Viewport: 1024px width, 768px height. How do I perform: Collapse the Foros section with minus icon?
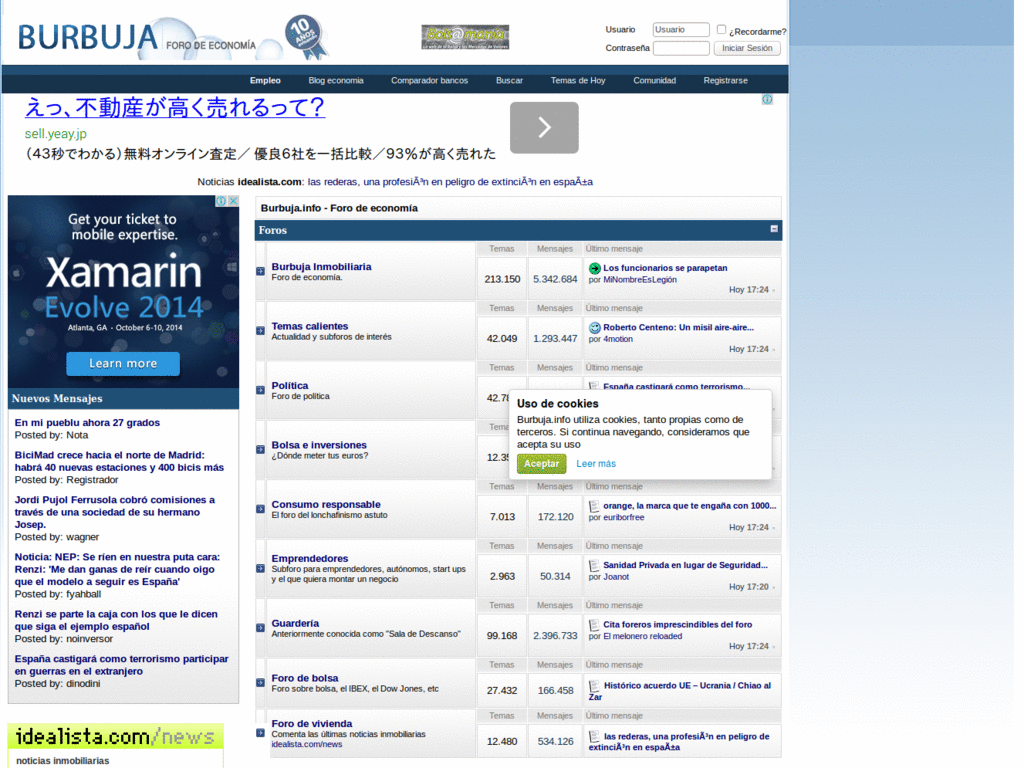pos(773,229)
